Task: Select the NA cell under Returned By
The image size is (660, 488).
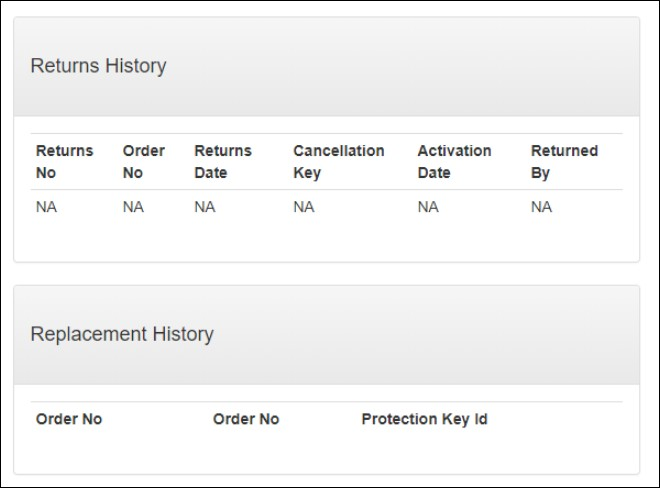Action: click(541, 207)
